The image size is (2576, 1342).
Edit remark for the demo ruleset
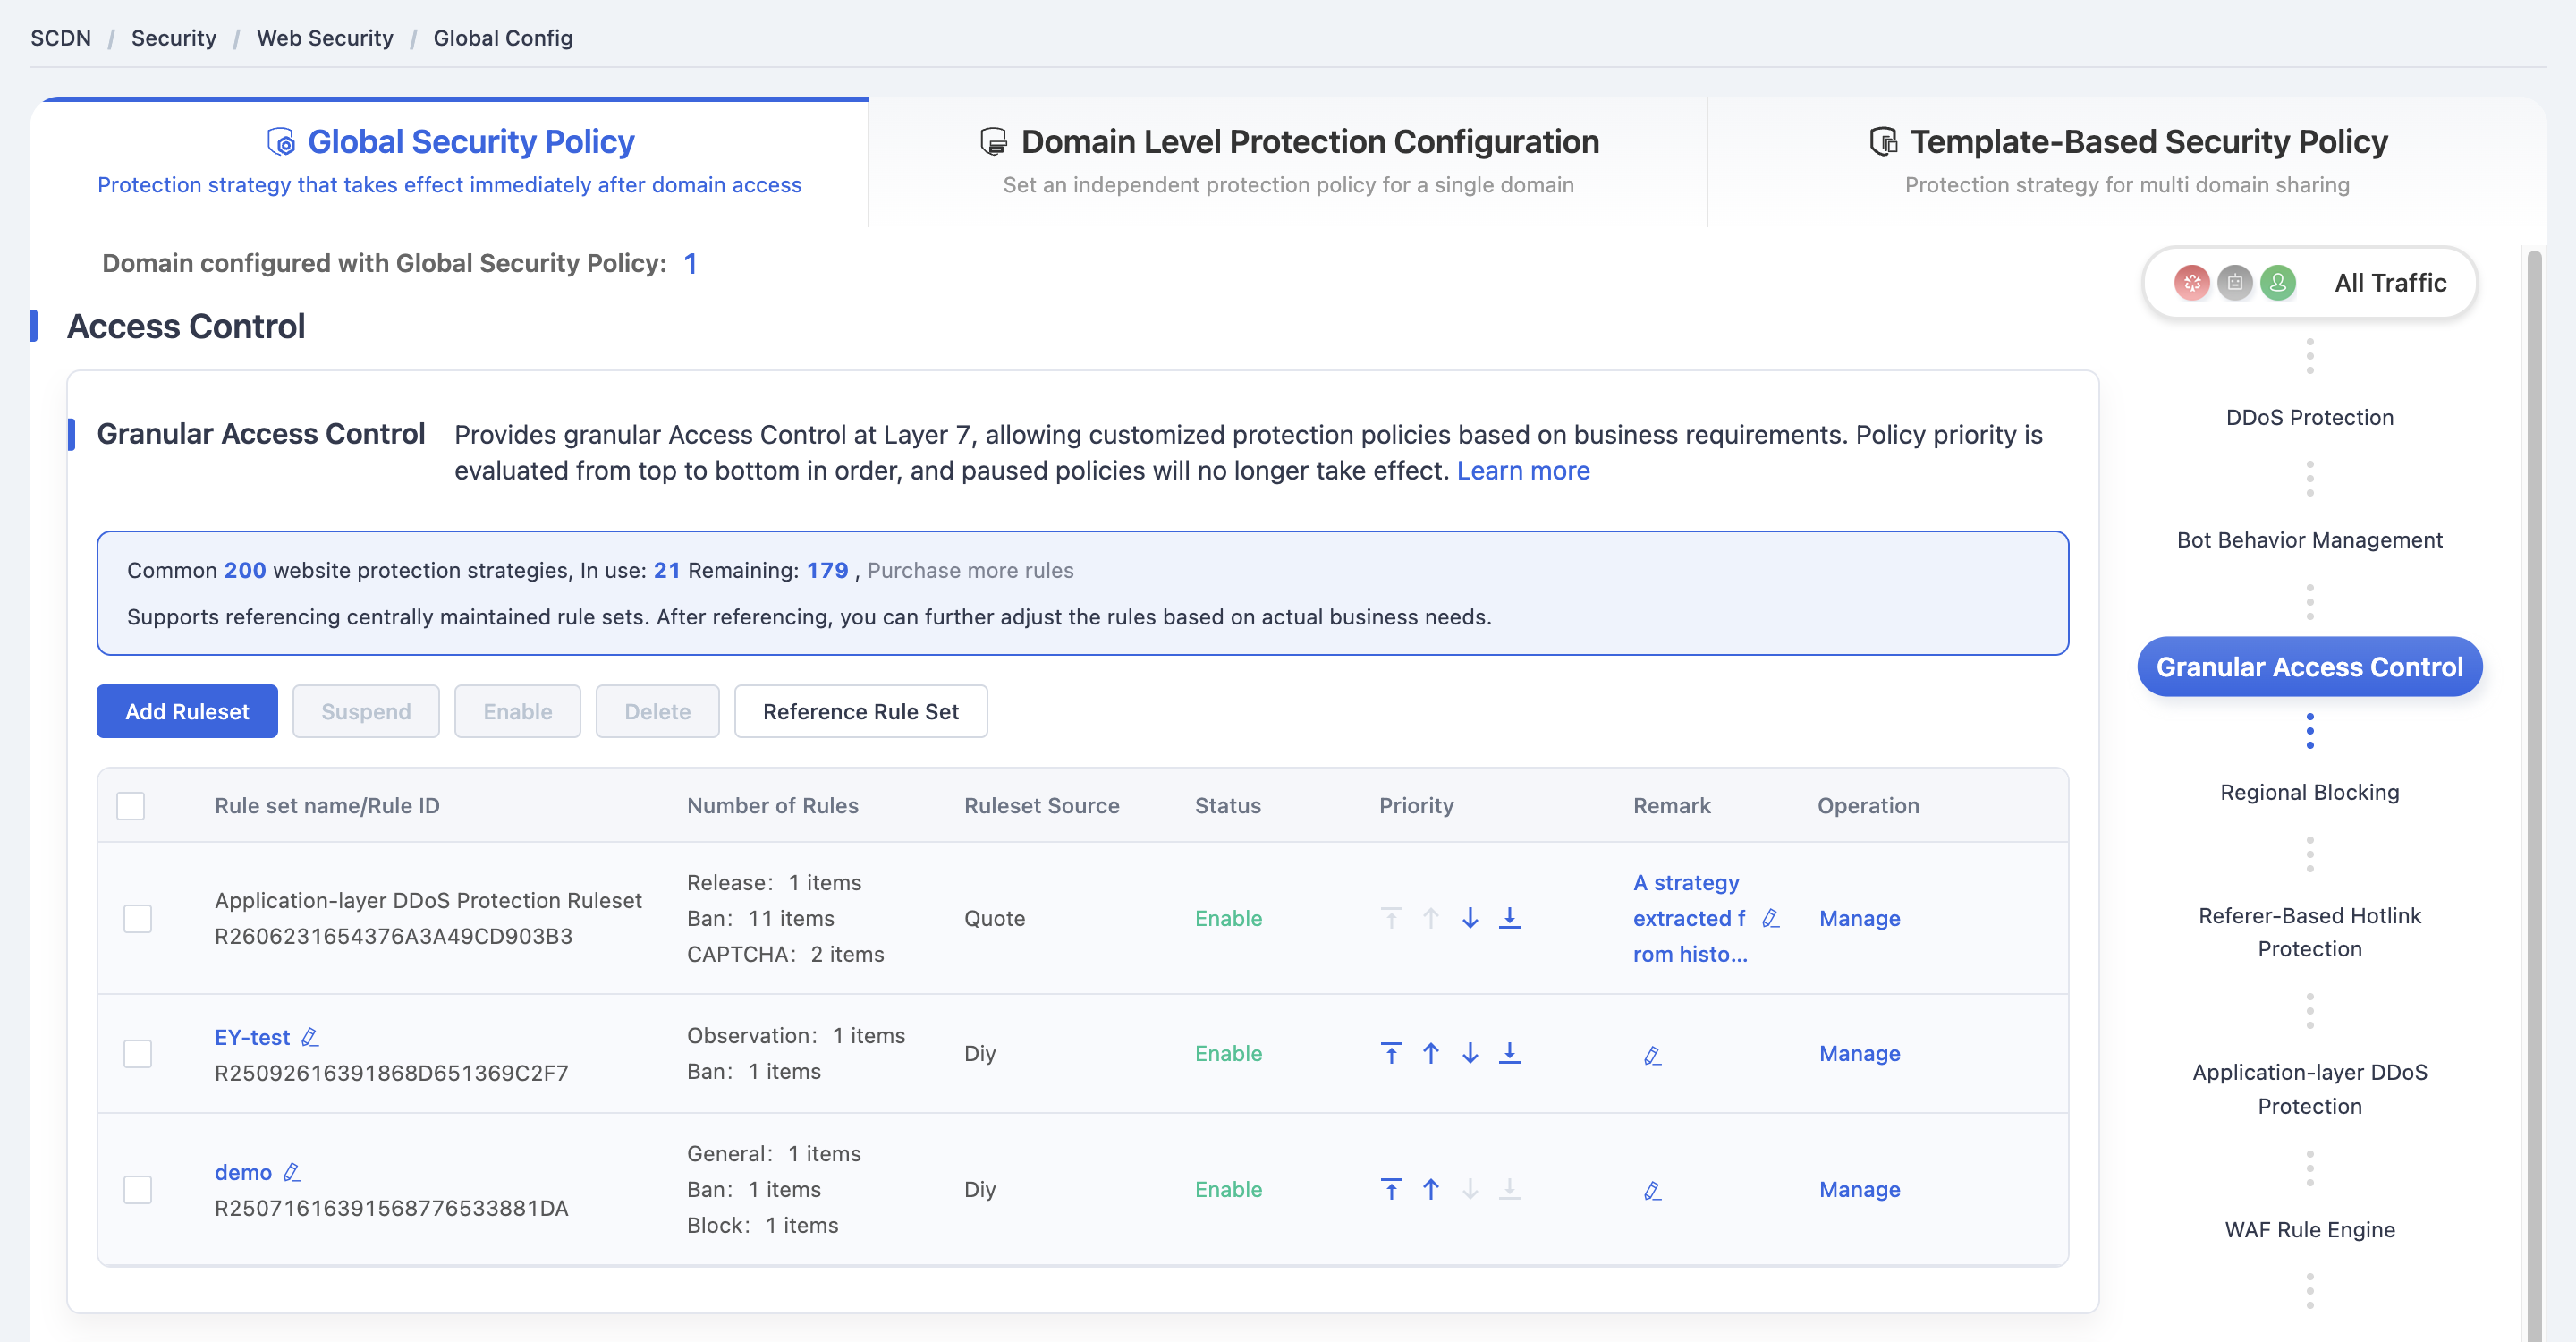click(x=1652, y=1190)
